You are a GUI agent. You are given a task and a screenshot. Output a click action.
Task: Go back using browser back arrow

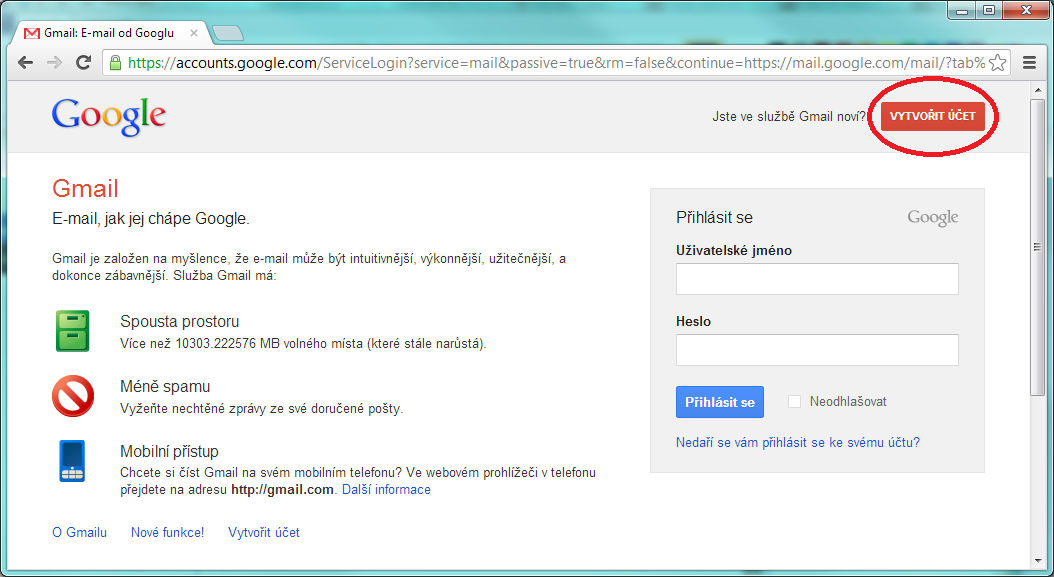point(26,63)
